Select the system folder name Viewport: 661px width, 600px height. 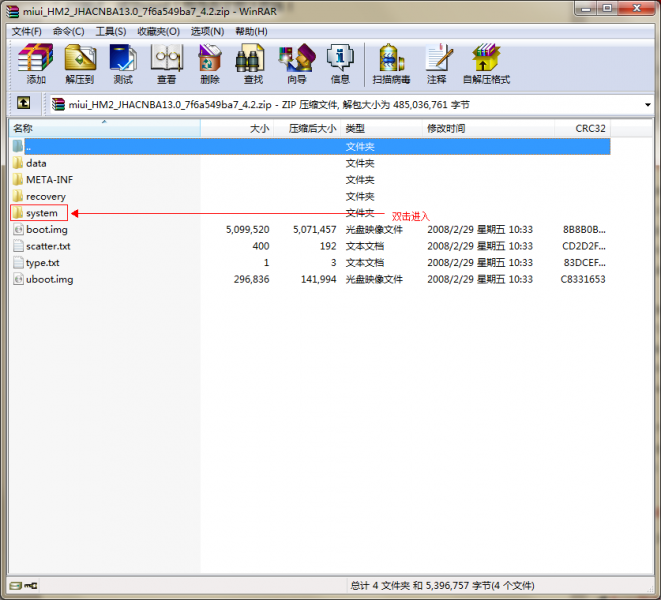pos(42,213)
